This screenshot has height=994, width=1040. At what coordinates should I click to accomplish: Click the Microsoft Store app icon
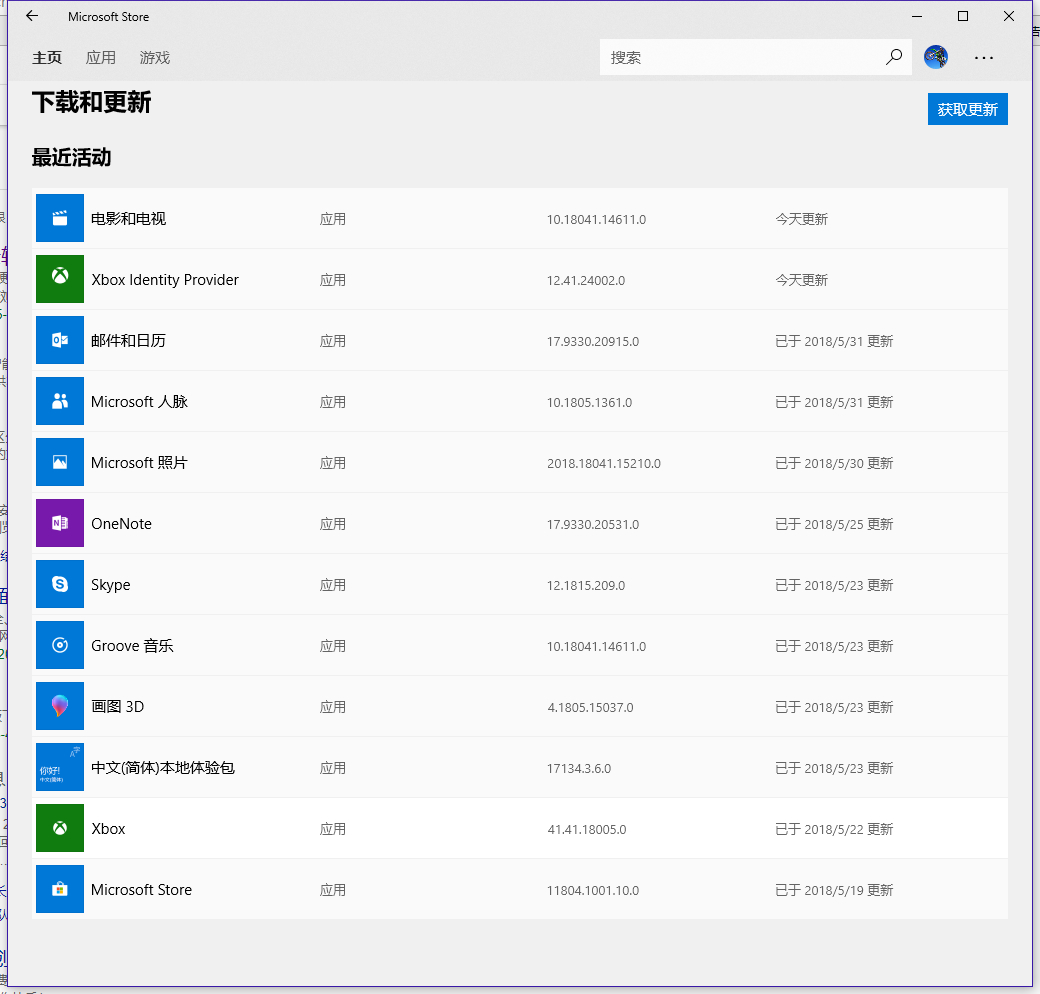60,889
